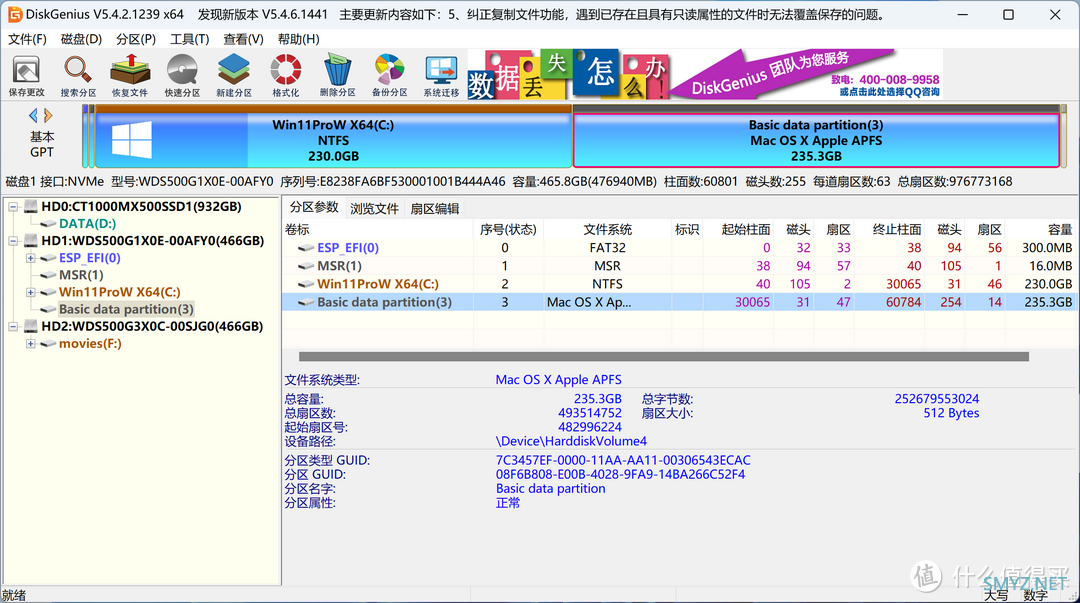The width and height of the screenshot is (1080, 603).
Task: Select DATA(D:) in the disk tree
Action: point(87,223)
